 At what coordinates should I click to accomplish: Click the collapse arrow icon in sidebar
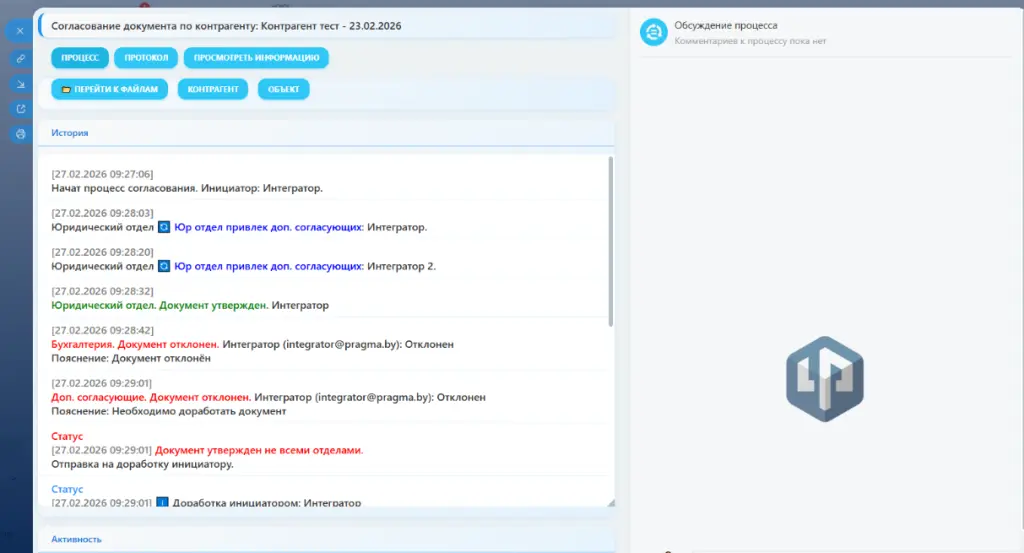coord(19,84)
